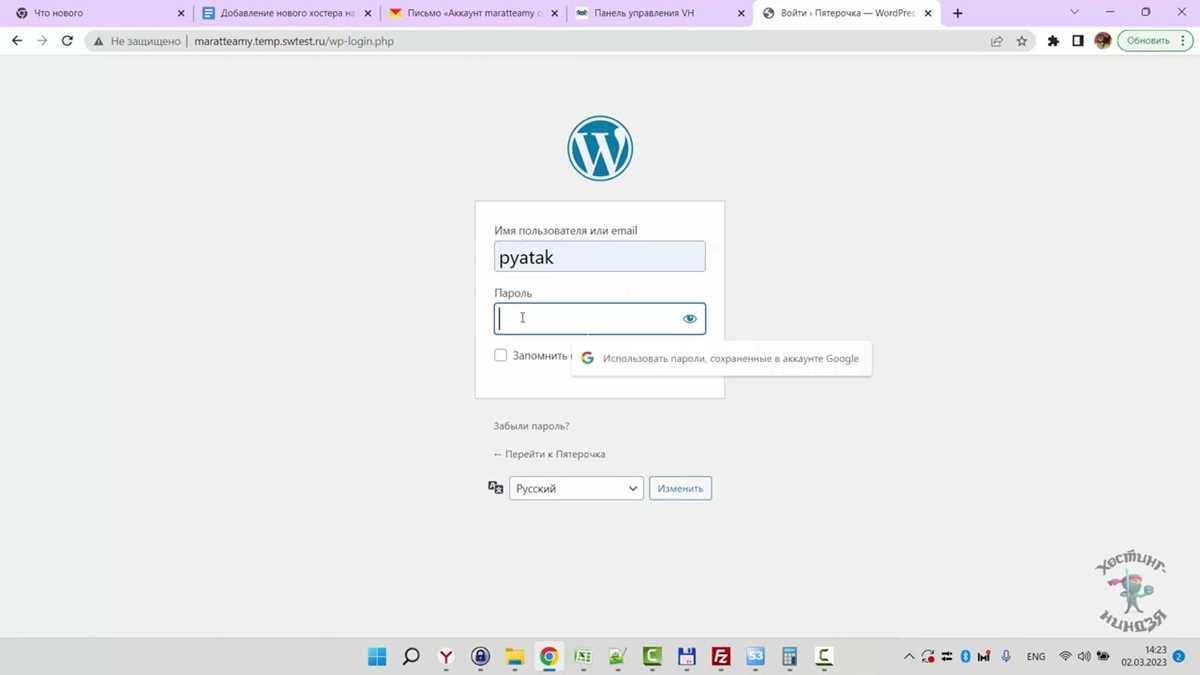
Task: Click the translation icon beside language selector
Action: point(495,488)
